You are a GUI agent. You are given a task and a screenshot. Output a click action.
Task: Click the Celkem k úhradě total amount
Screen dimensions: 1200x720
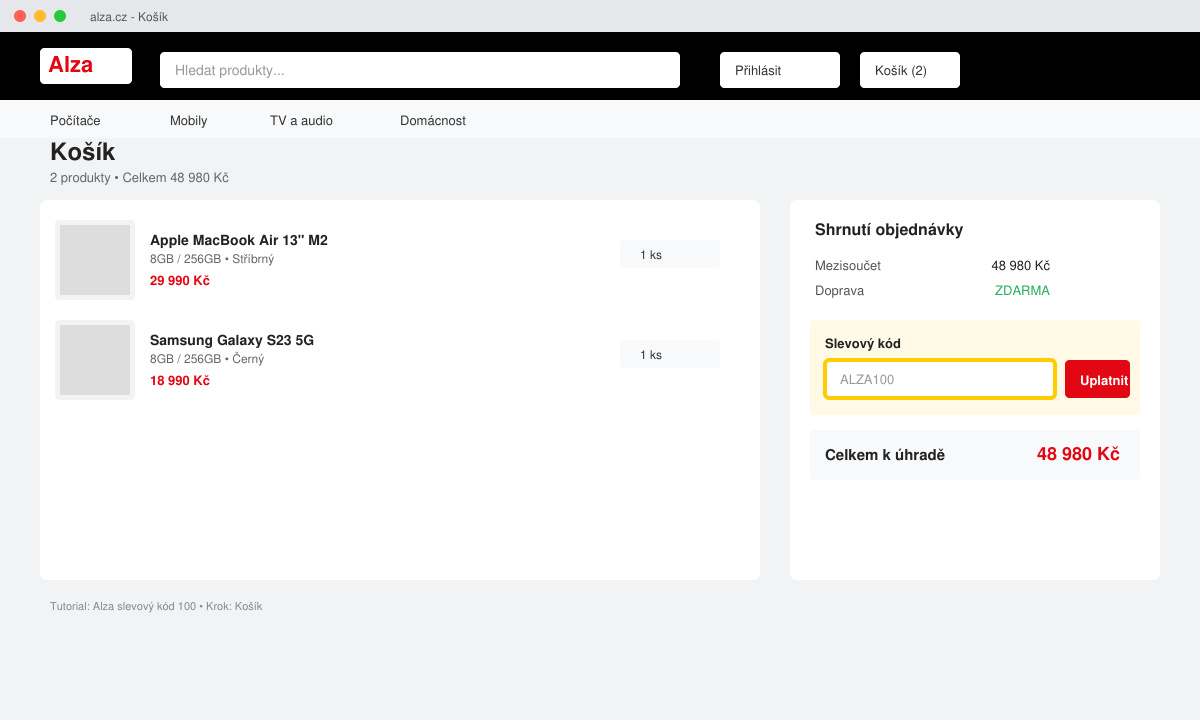1078,454
